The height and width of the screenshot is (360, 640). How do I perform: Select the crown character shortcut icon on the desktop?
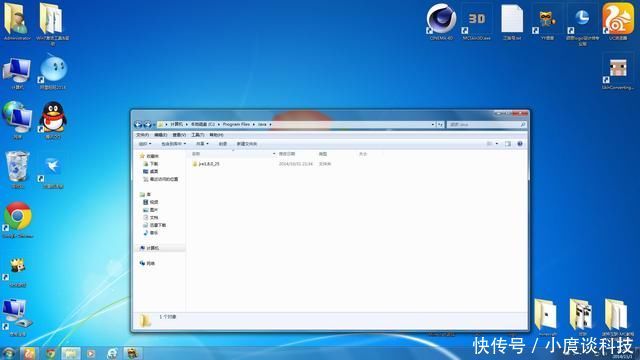tap(17, 271)
